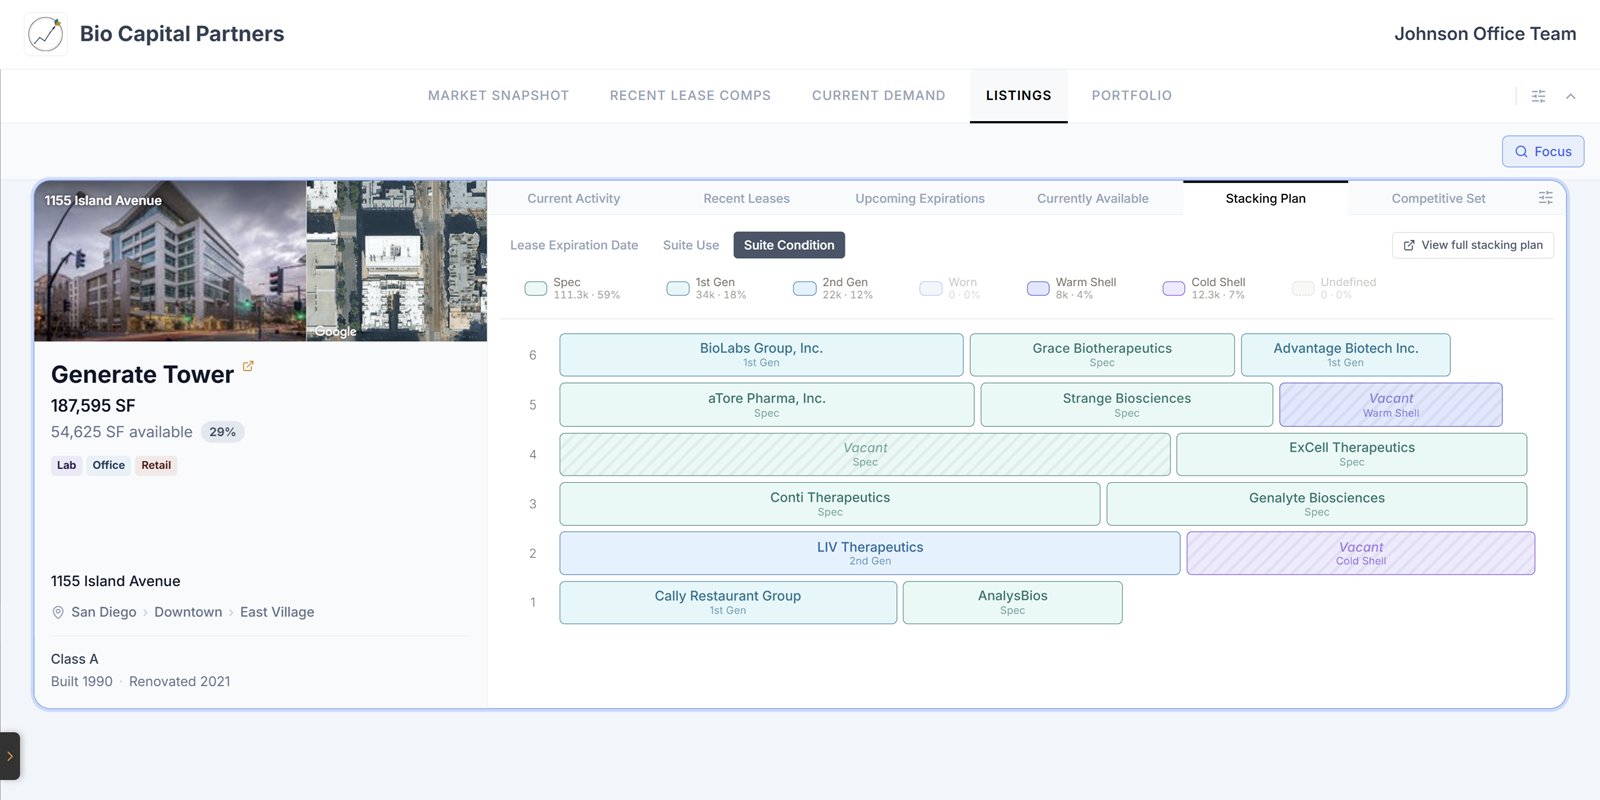Click the Focus button
This screenshot has width=1600, height=800.
pos(1543,151)
